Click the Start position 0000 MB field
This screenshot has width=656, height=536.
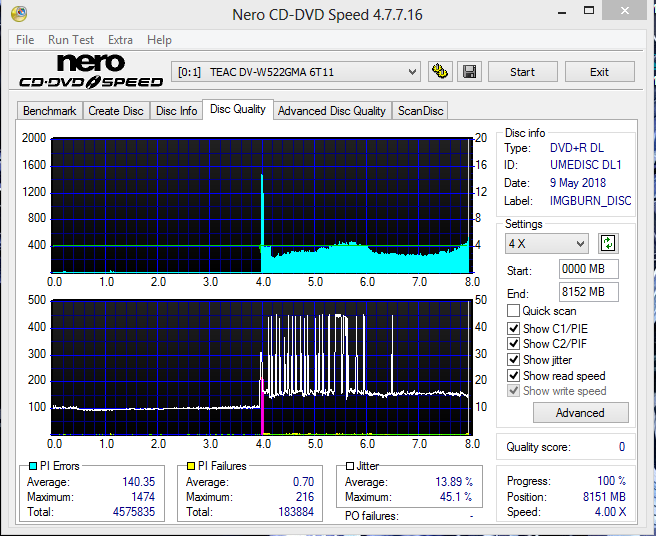pyautogui.click(x=589, y=269)
